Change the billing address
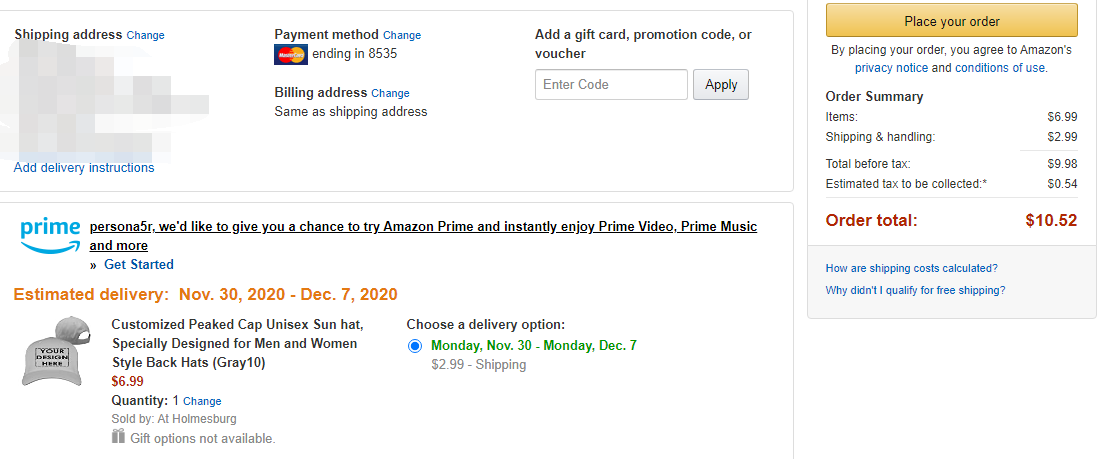Image resolution: width=1099 pixels, height=459 pixels. 390,94
